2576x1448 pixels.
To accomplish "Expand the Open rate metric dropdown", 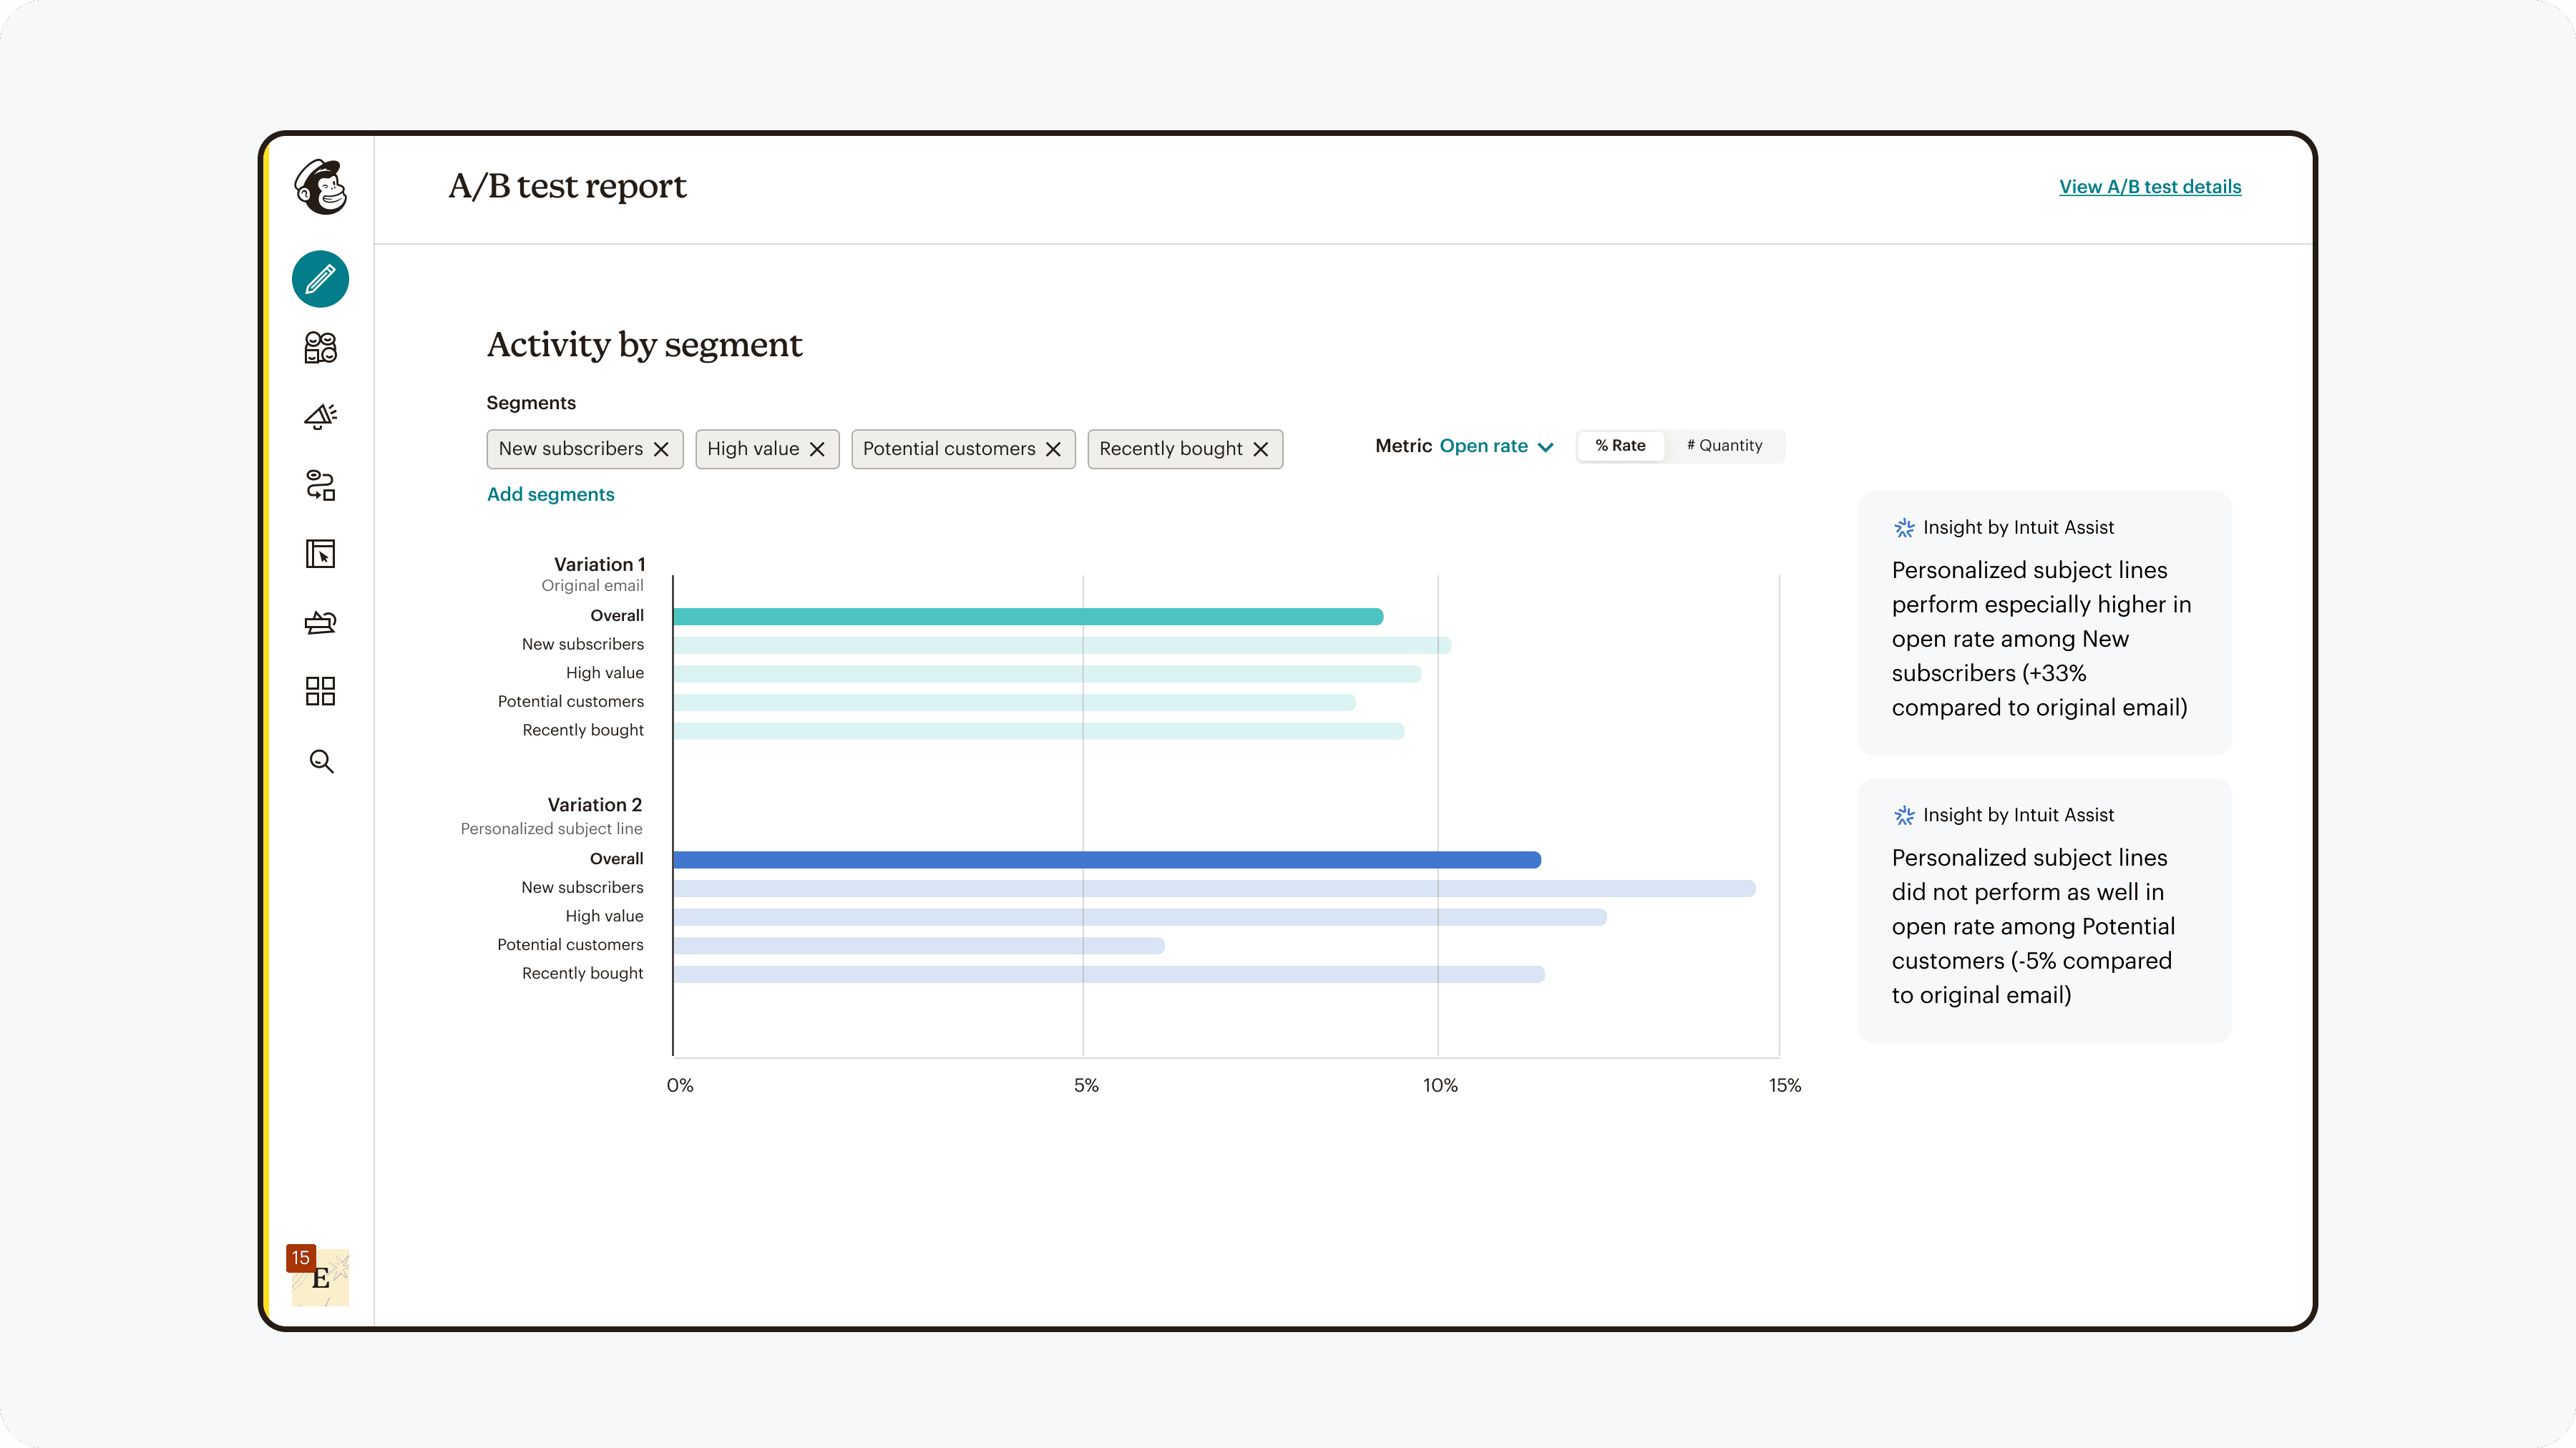I will 1496,446.
